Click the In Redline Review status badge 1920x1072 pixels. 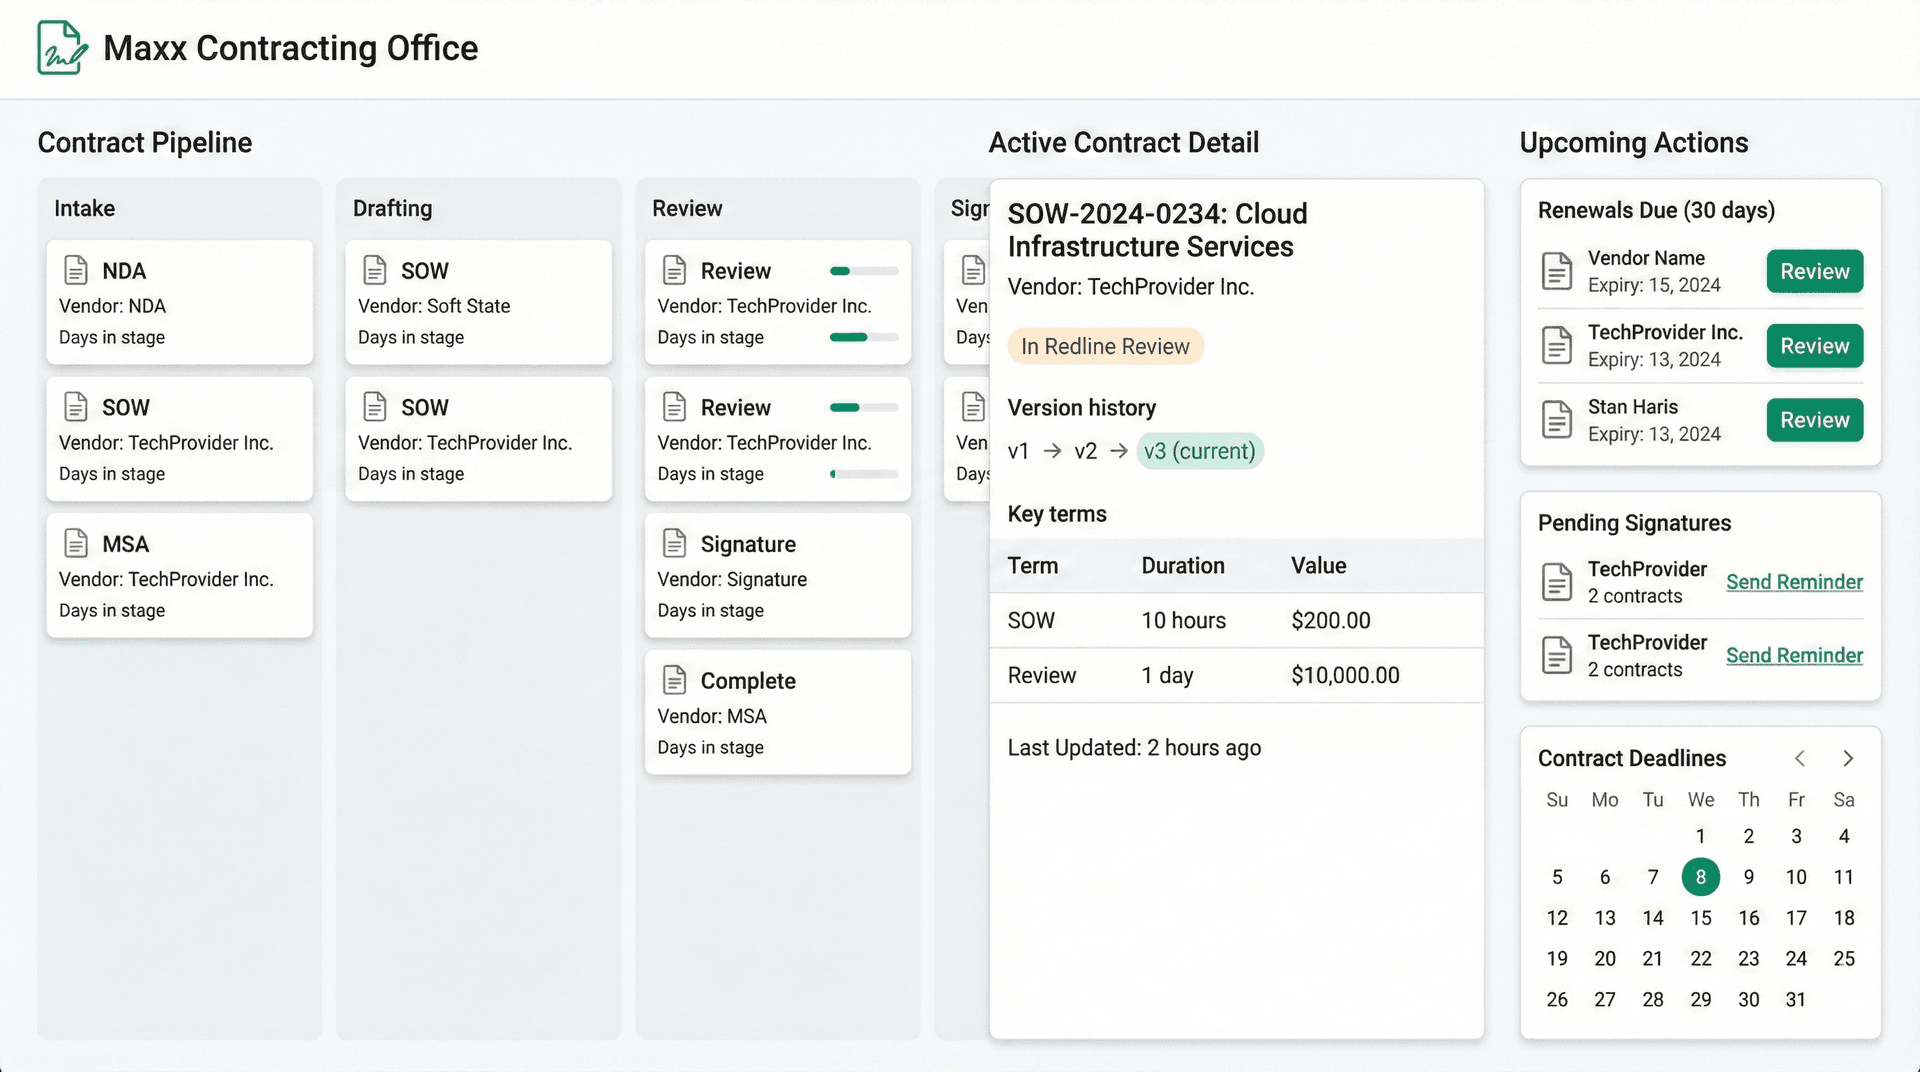pyautogui.click(x=1105, y=346)
